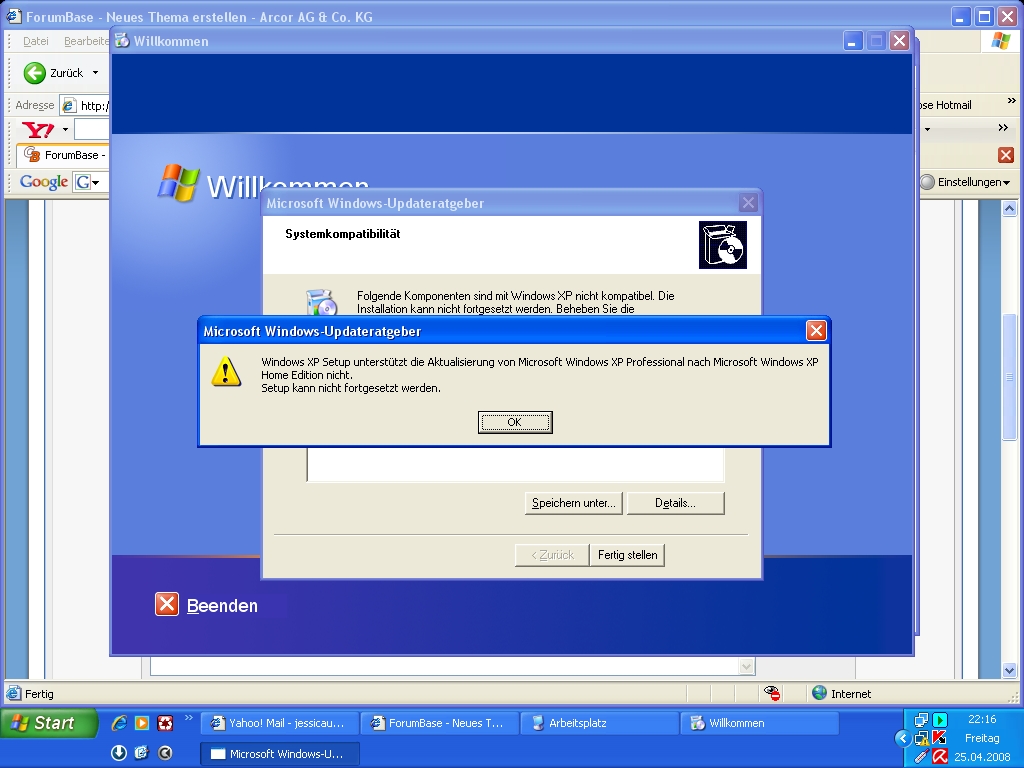The image size is (1024, 768).
Task: Close the warning dialog with the red X
Action: click(x=816, y=330)
